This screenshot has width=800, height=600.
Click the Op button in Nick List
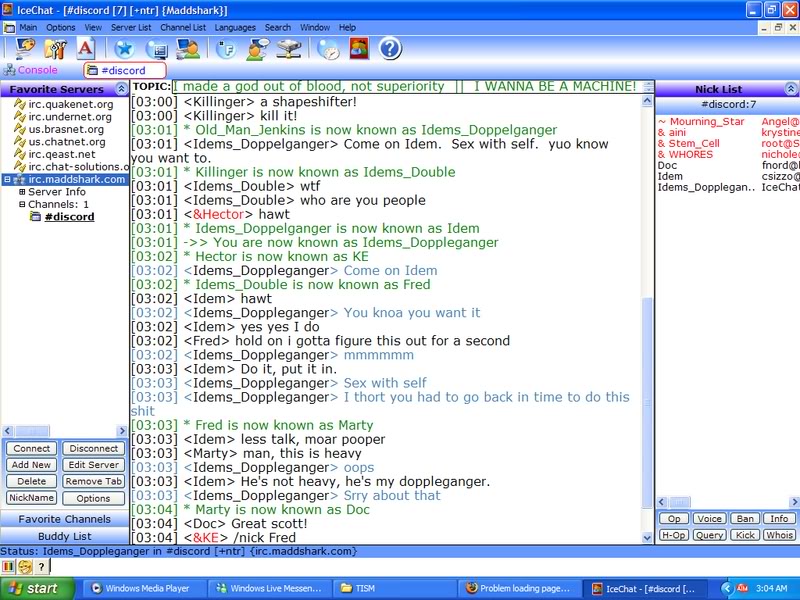pos(674,518)
